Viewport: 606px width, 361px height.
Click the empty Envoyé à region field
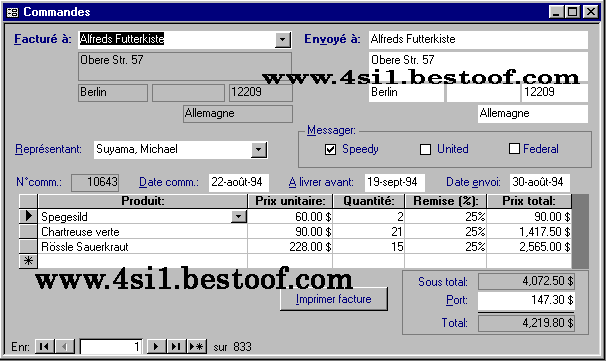483,93
